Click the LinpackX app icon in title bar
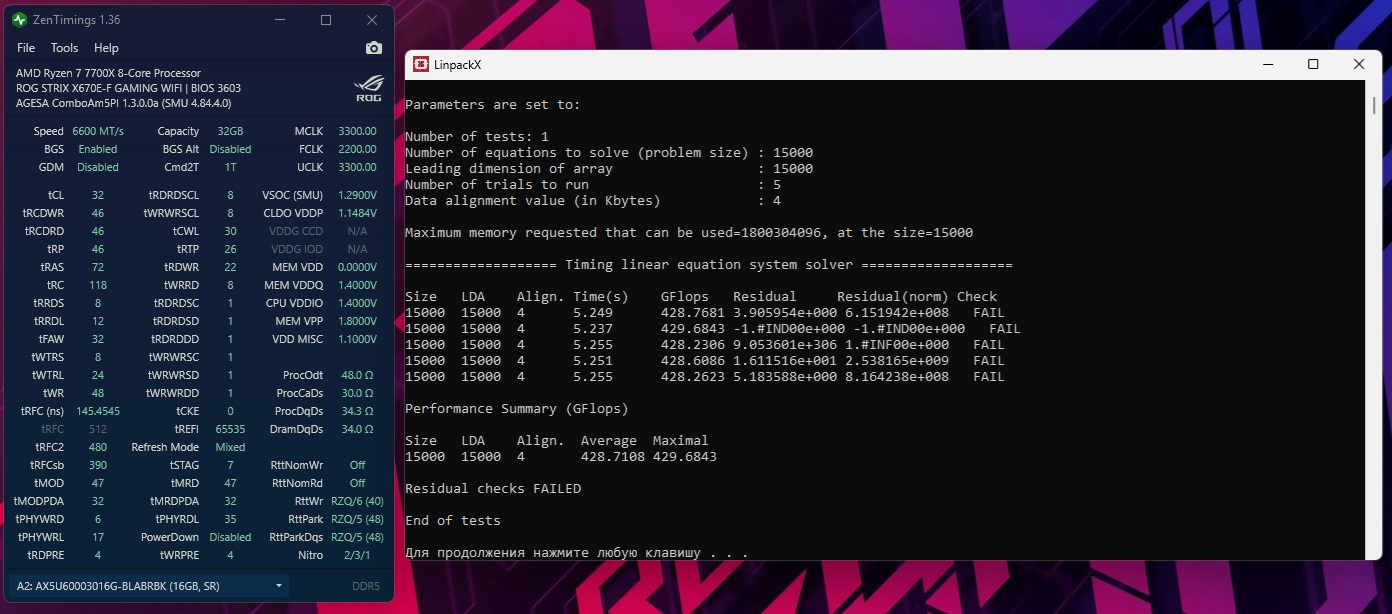This screenshot has height=614, width=1392. coord(421,65)
